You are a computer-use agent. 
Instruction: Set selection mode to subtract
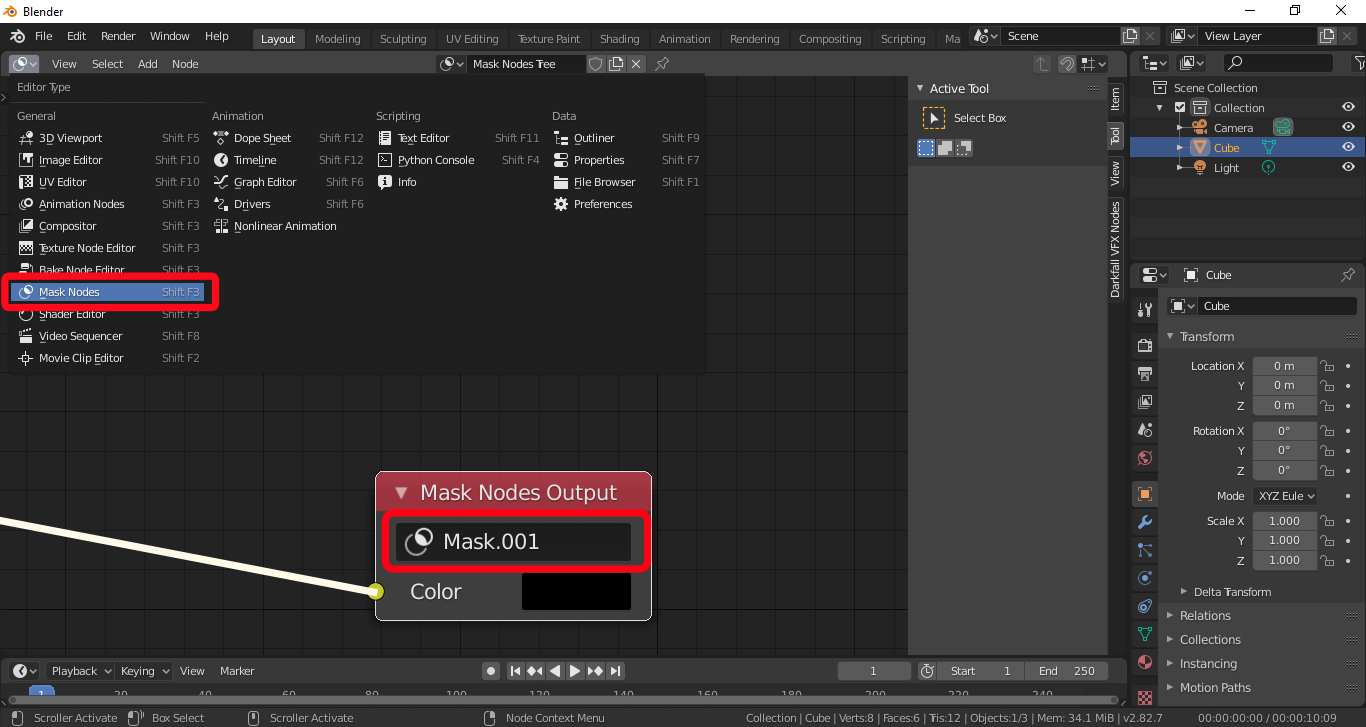pyautogui.click(x=964, y=148)
